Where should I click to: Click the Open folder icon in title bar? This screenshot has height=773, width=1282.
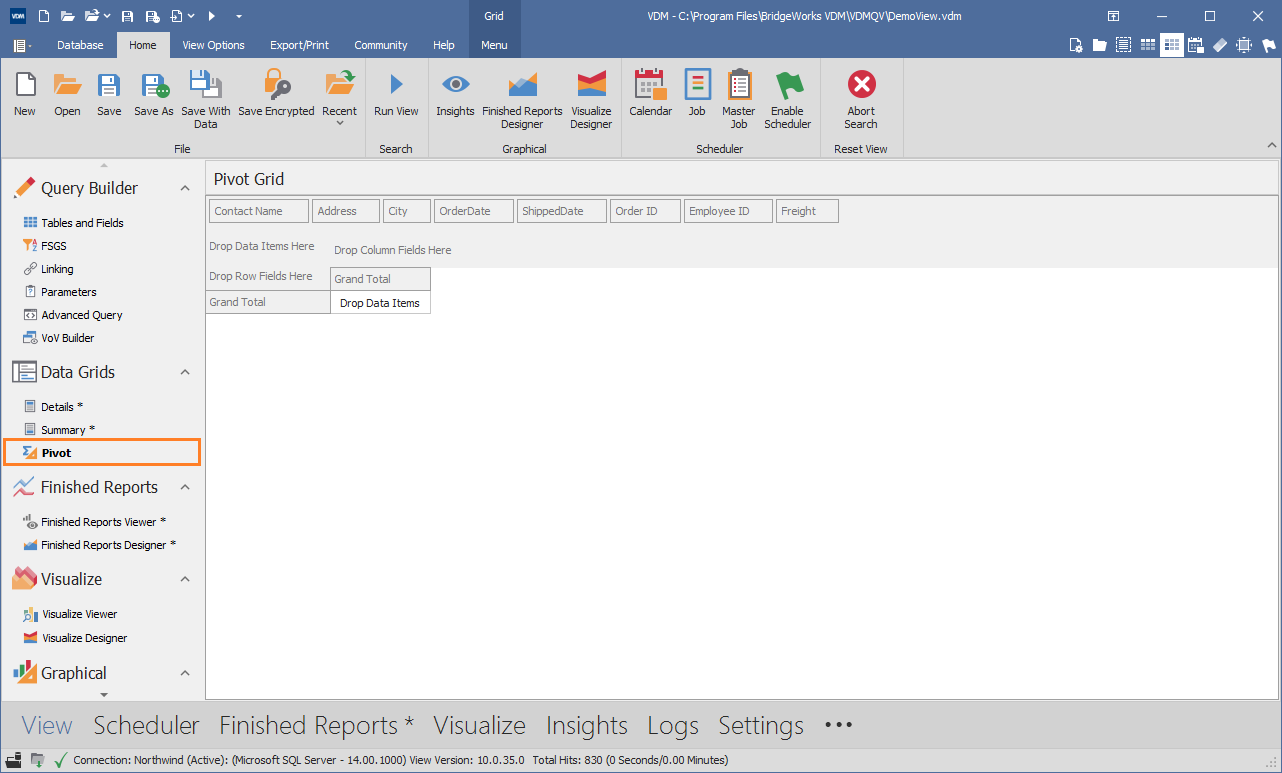point(67,16)
